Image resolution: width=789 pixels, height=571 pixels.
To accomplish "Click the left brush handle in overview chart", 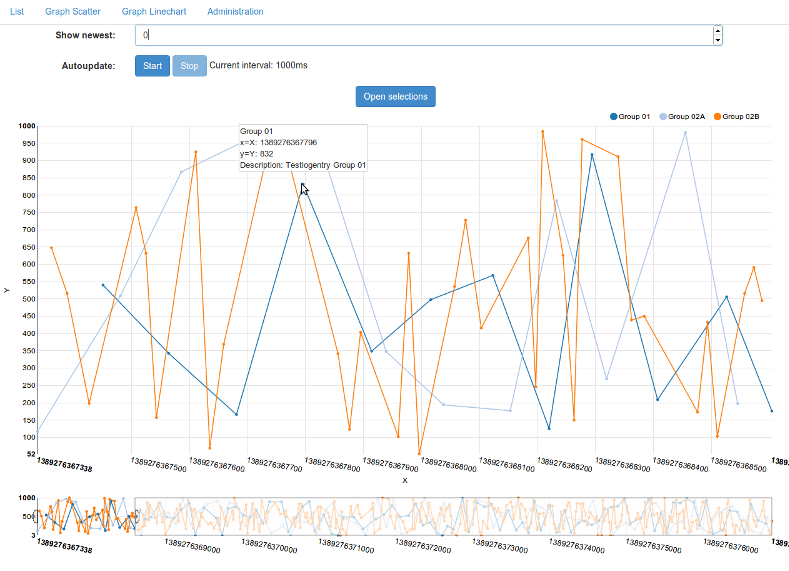I will click(x=36, y=516).
